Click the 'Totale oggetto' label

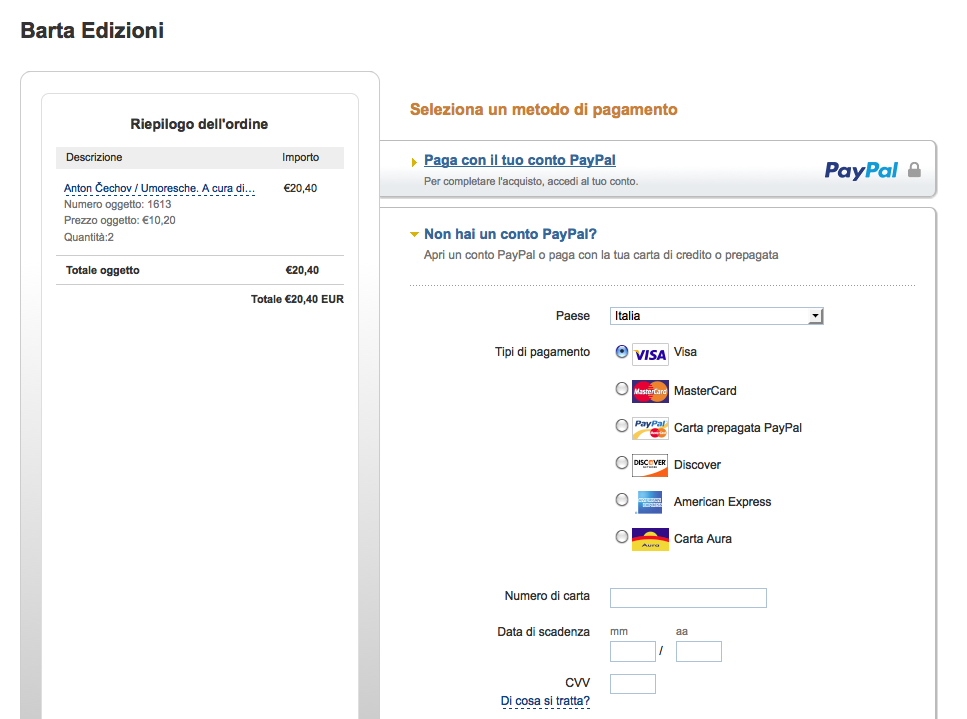coord(103,270)
